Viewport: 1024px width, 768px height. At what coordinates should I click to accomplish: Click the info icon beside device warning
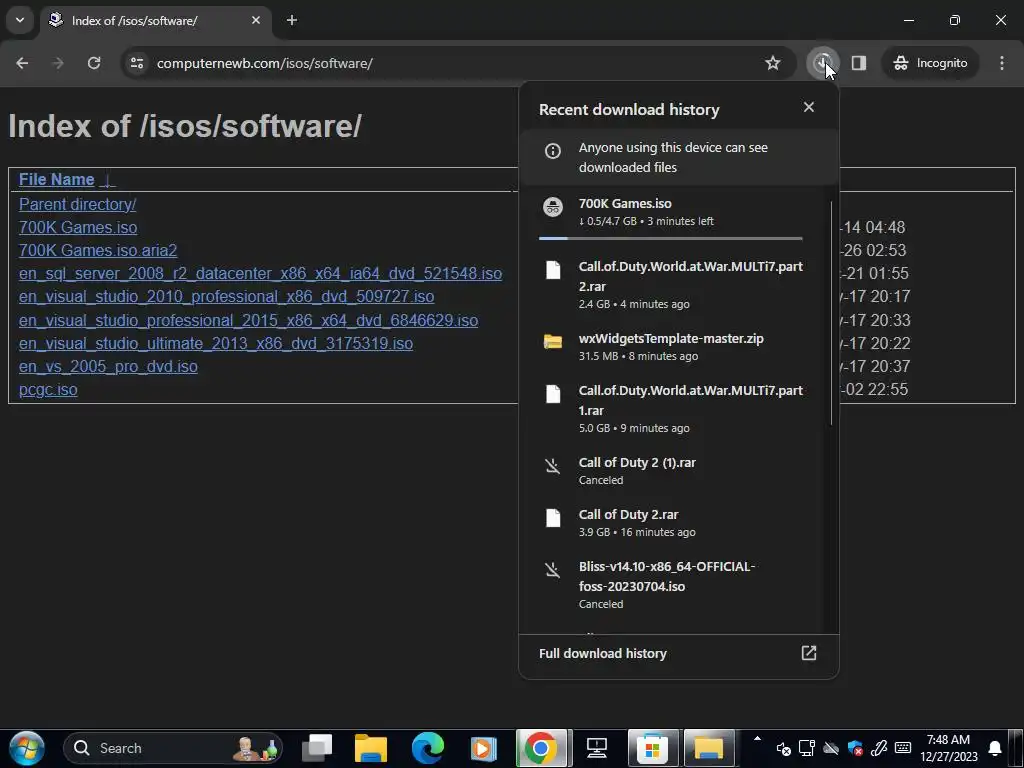coord(552,151)
